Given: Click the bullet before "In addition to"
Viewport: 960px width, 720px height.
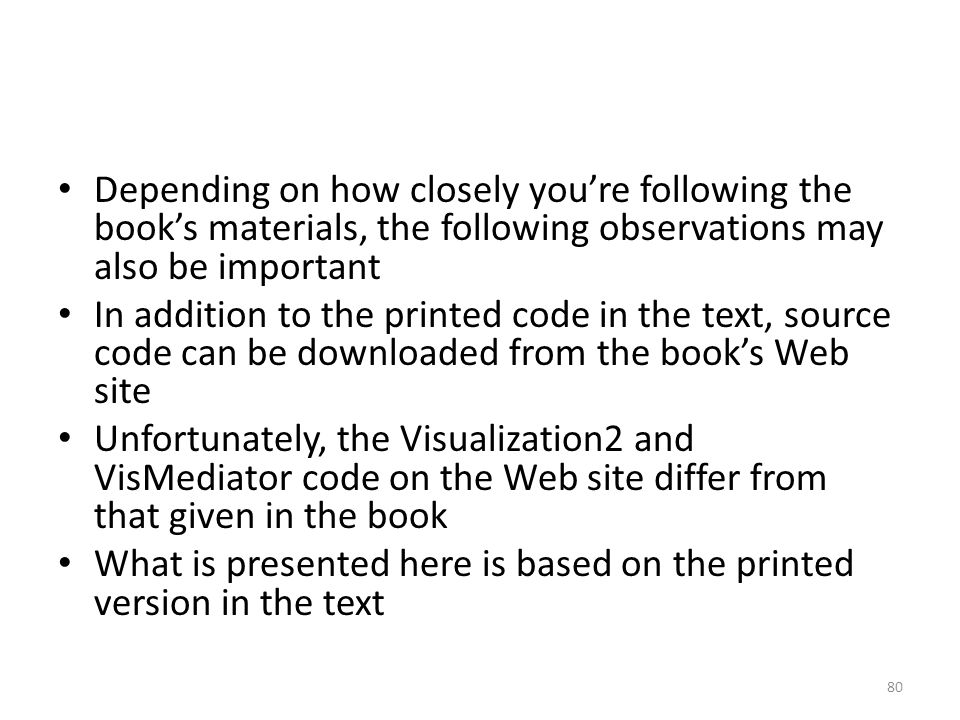Looking at the screenshot, I should (x=65, y=313).
